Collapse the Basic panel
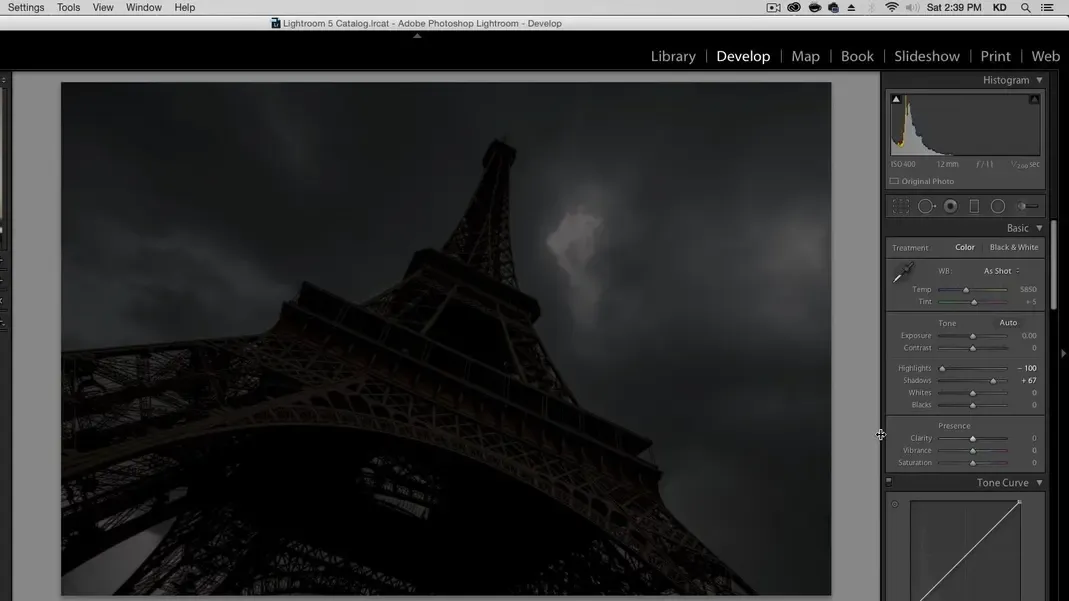This screenshot has width=1069, height=601. point(1039,228)
